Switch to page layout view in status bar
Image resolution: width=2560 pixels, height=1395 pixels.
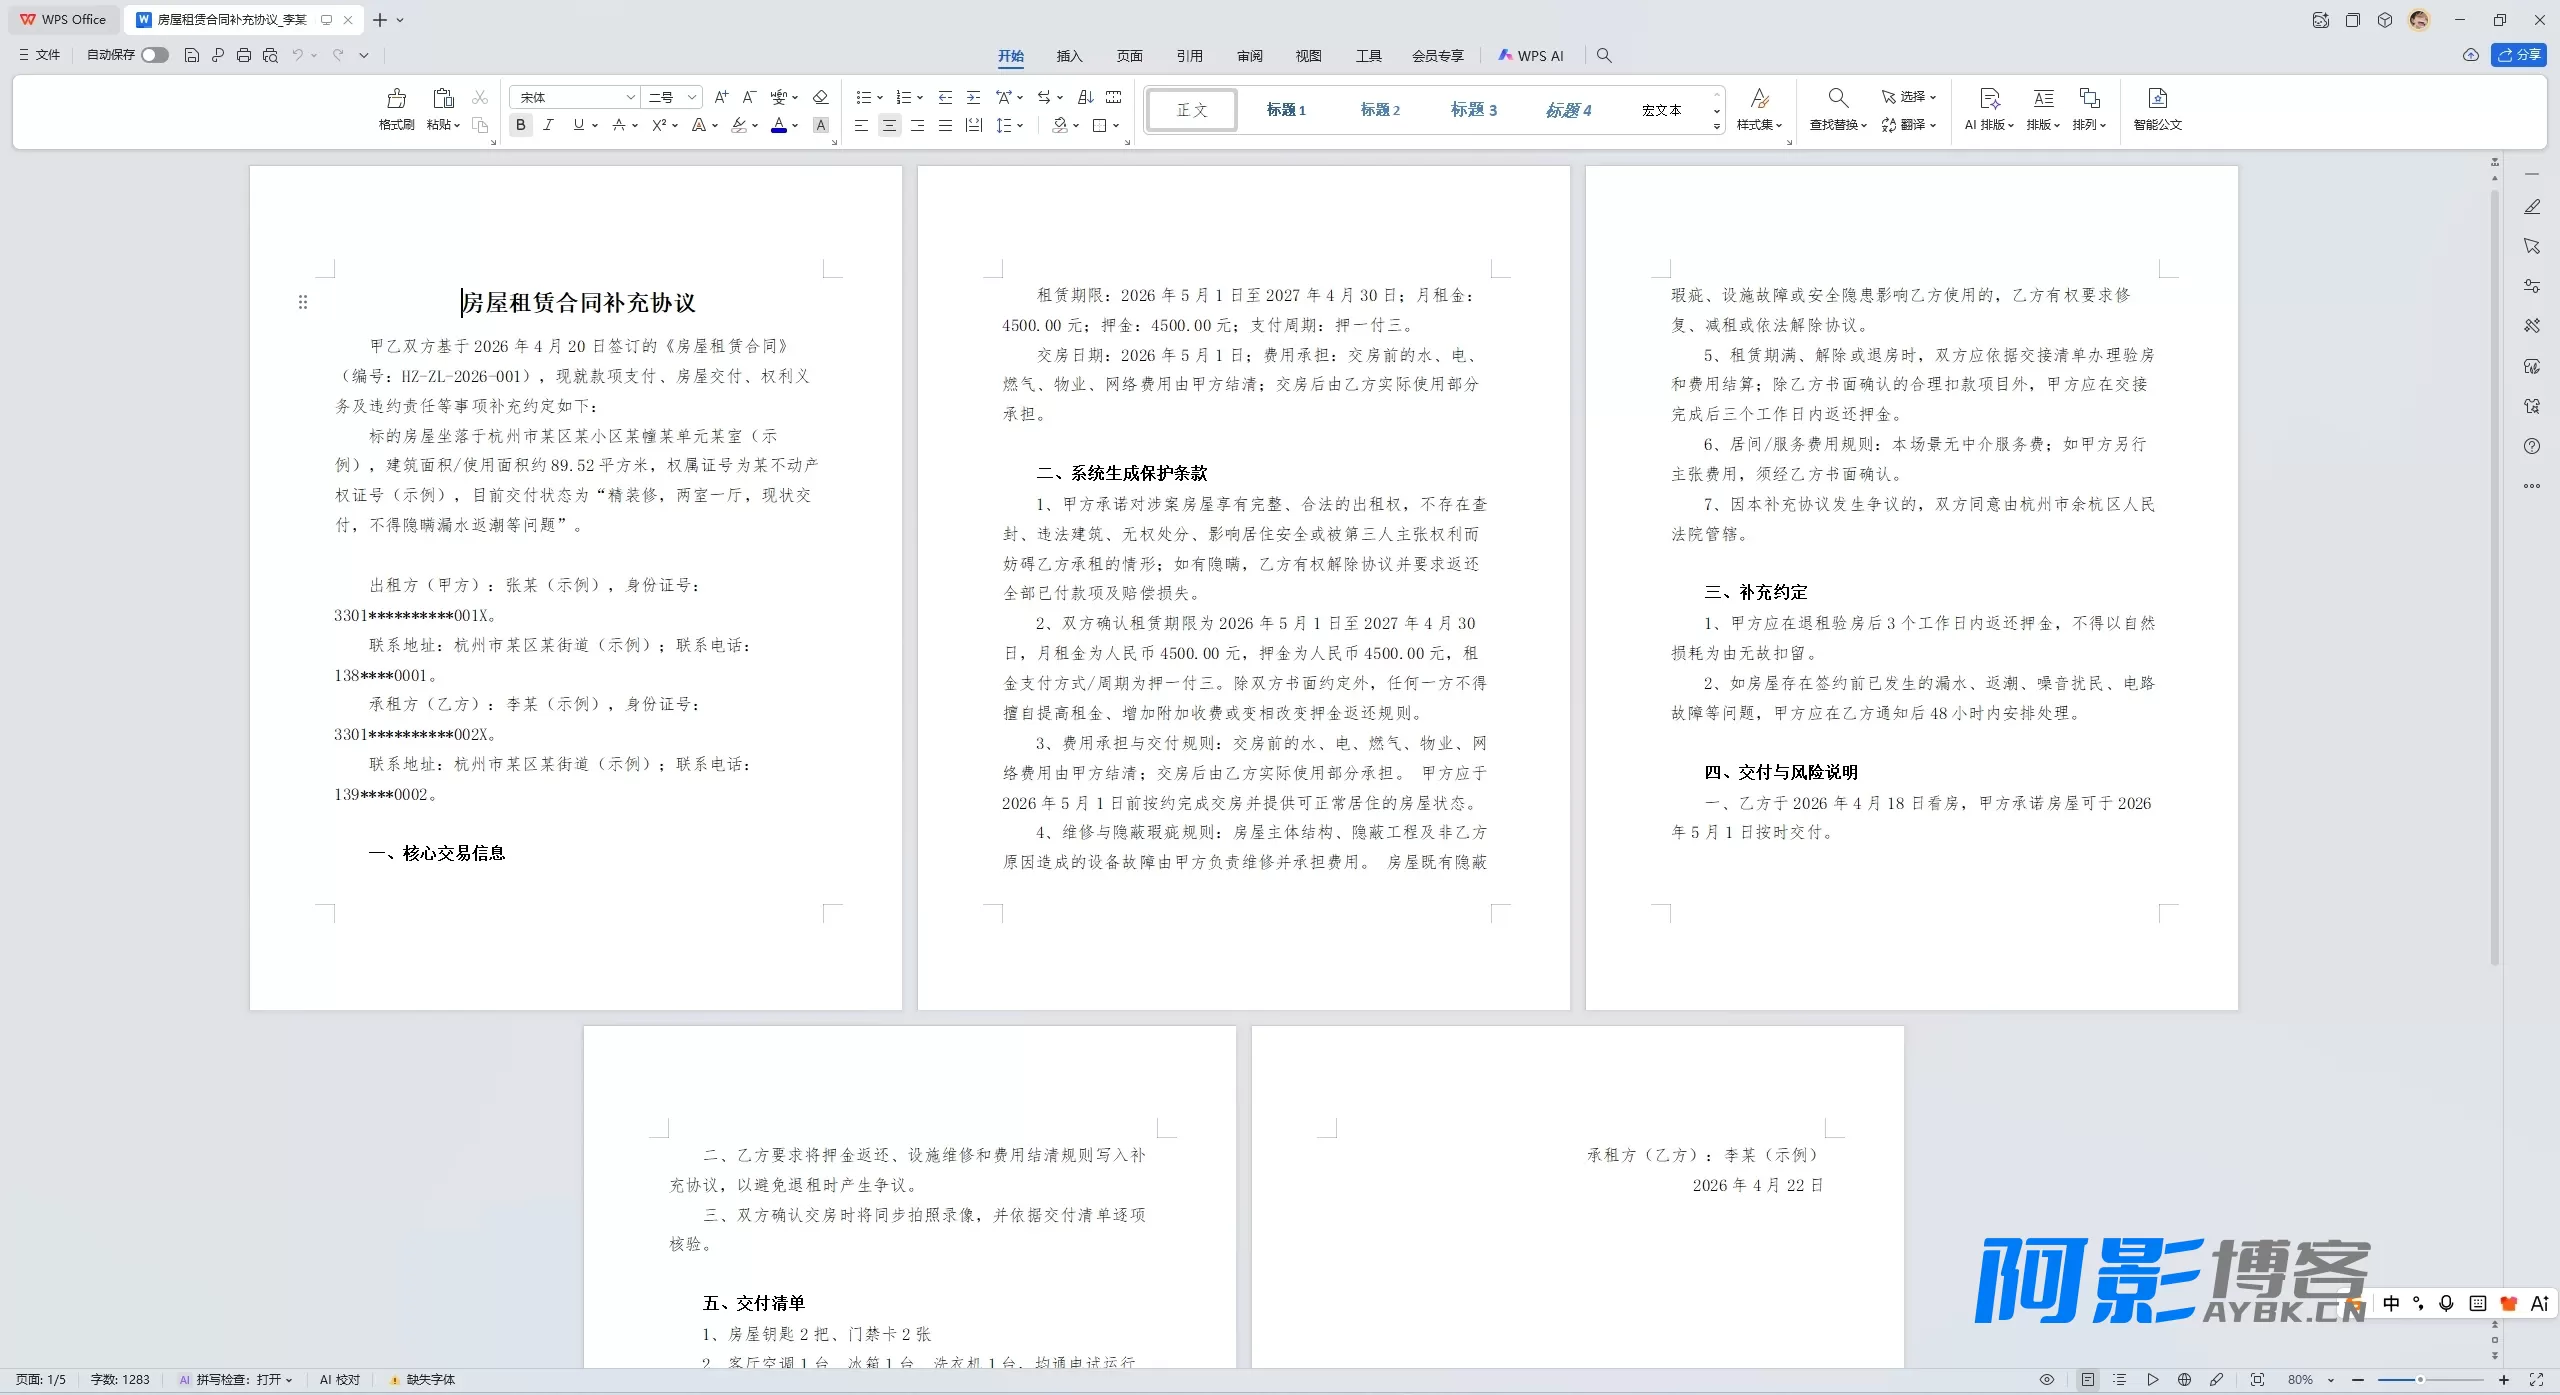(2088, 1380)
